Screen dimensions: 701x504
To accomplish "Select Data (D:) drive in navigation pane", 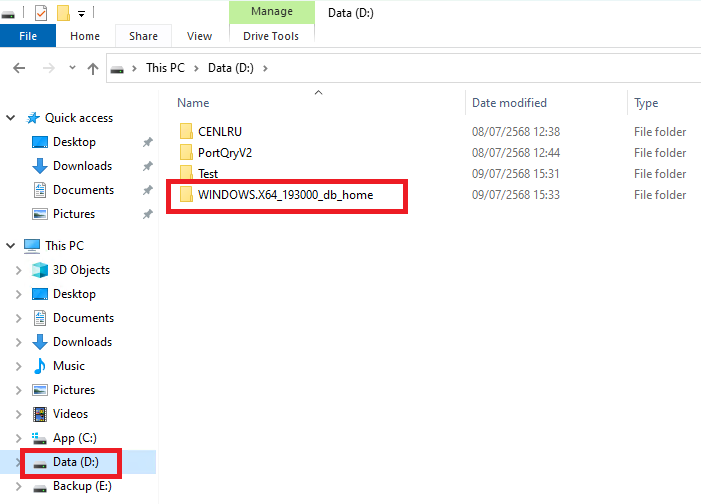I will 76,462.
